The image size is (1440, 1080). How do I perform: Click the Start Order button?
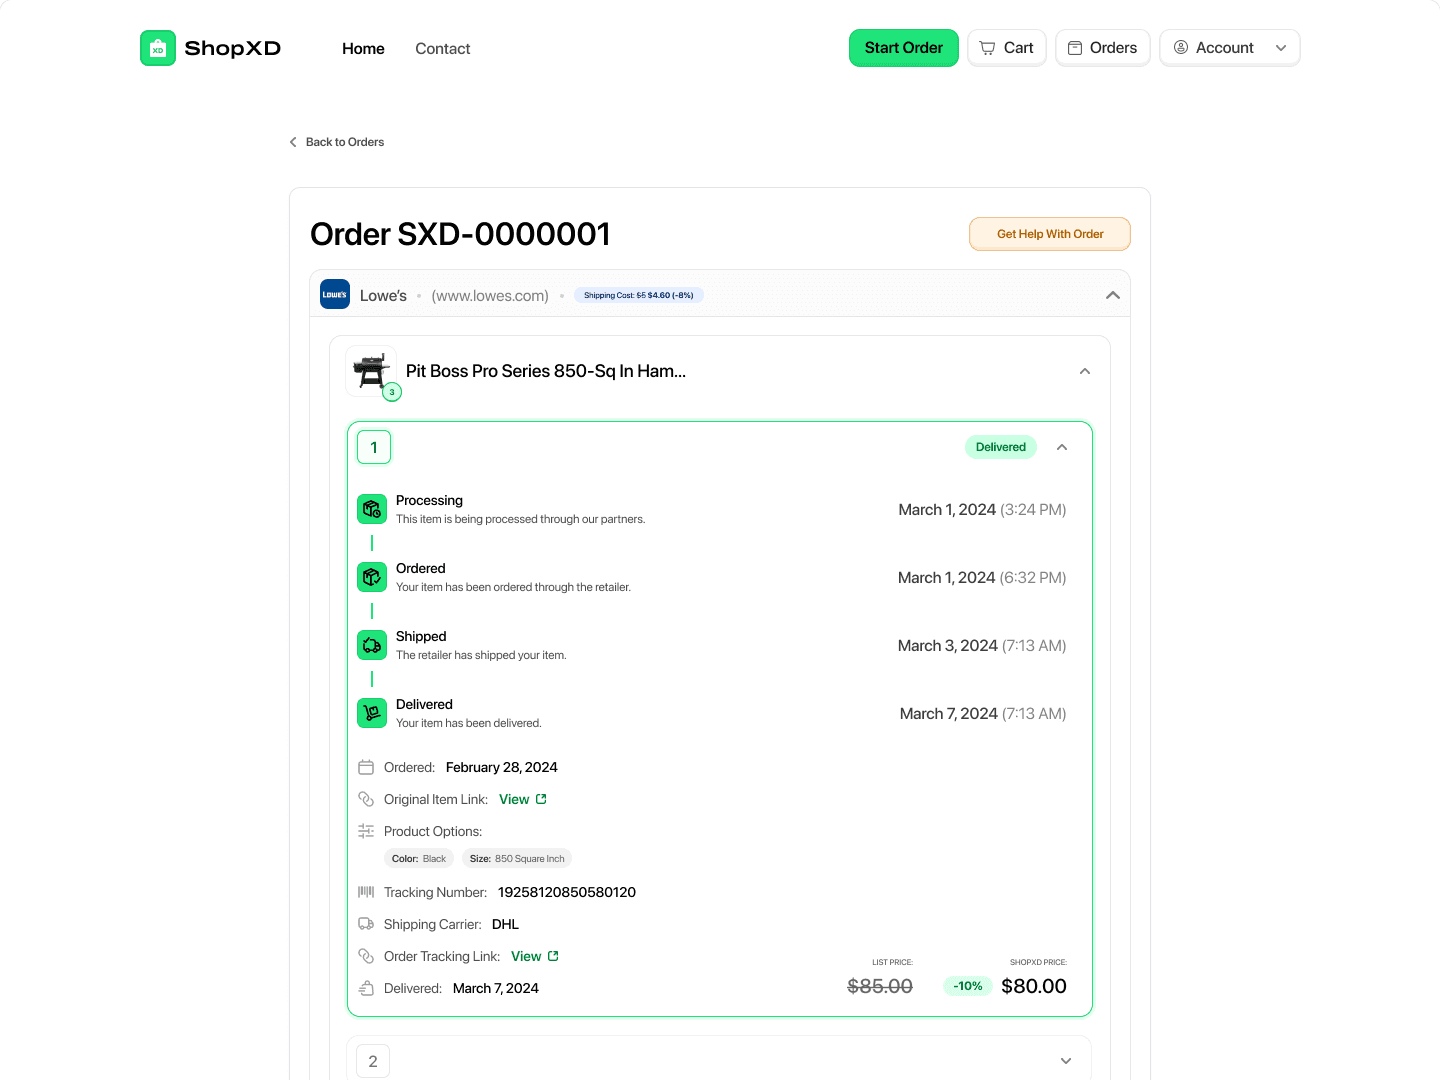(904, 48)
